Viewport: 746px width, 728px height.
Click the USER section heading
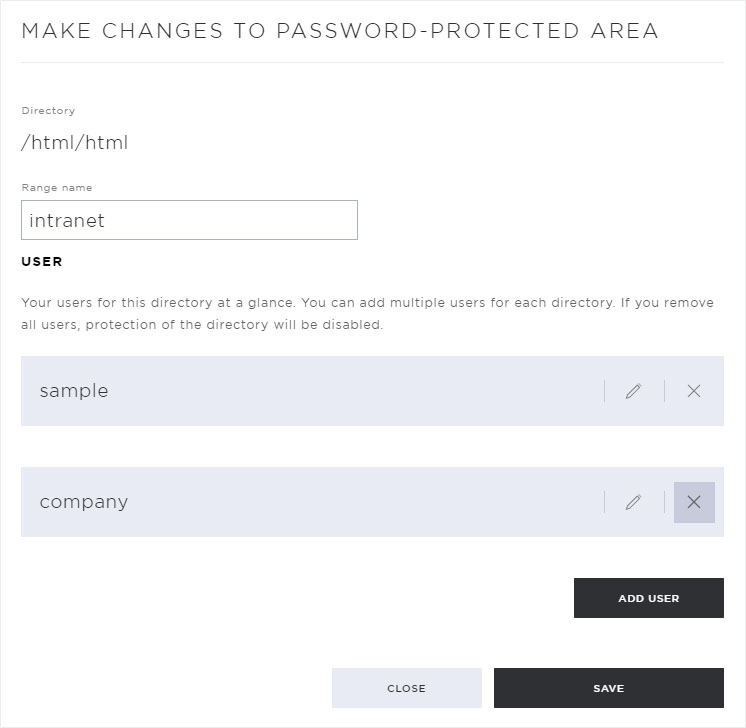click(42, 262)
